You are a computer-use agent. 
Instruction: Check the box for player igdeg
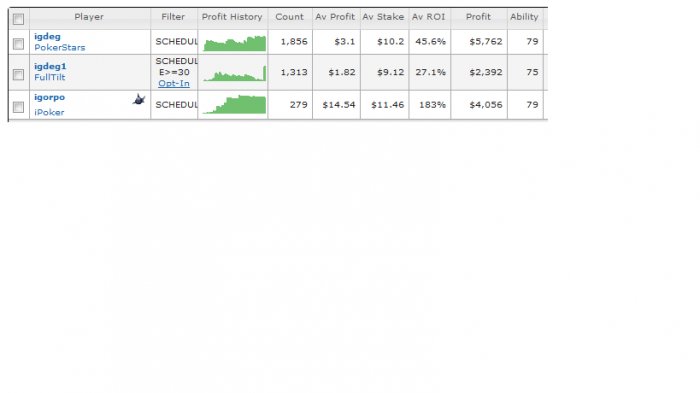(x=18, y=43)
